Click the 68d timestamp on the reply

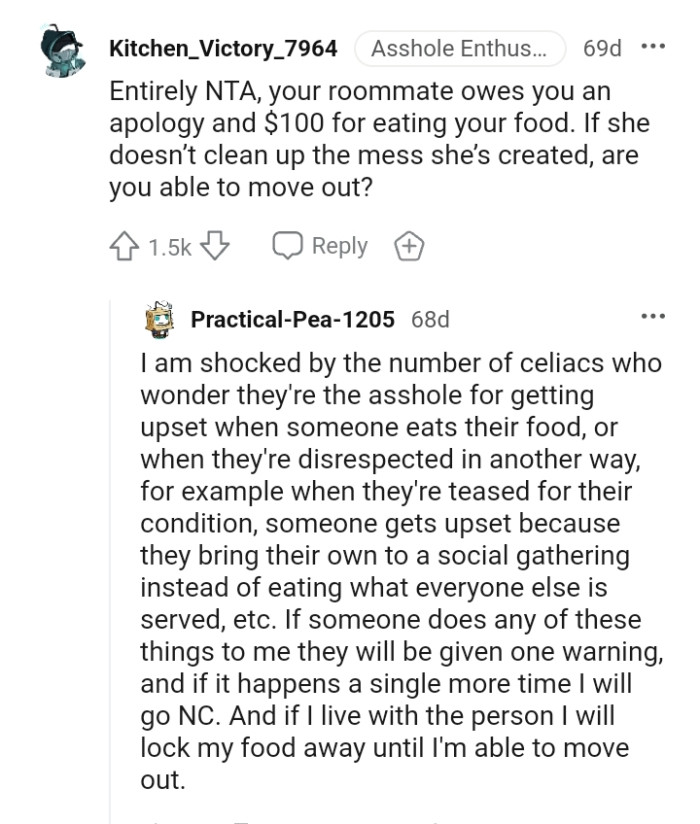(x=433, y=319)
